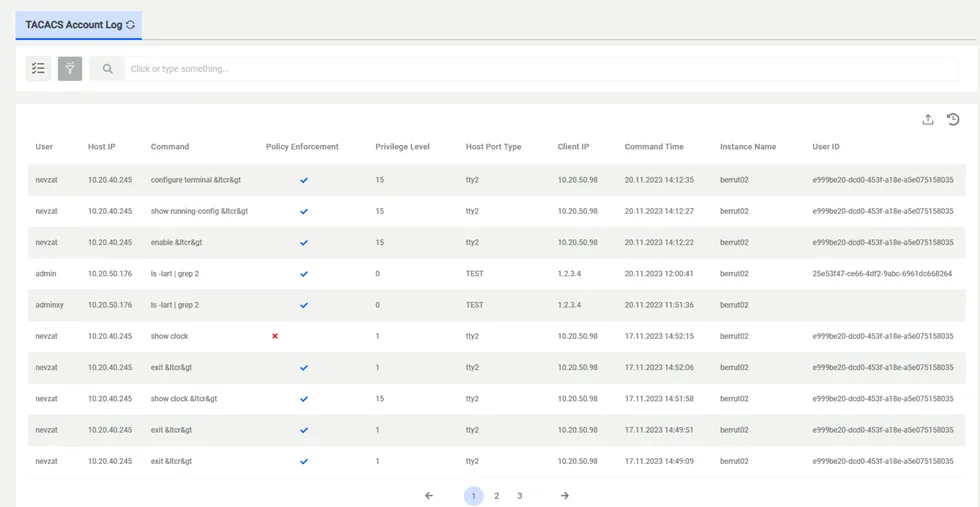The width and height of the screenshot is (980, 507).
Task: Click client IP 1.2.3.4 in adminxy row
Action: click(x=569, y=305)
